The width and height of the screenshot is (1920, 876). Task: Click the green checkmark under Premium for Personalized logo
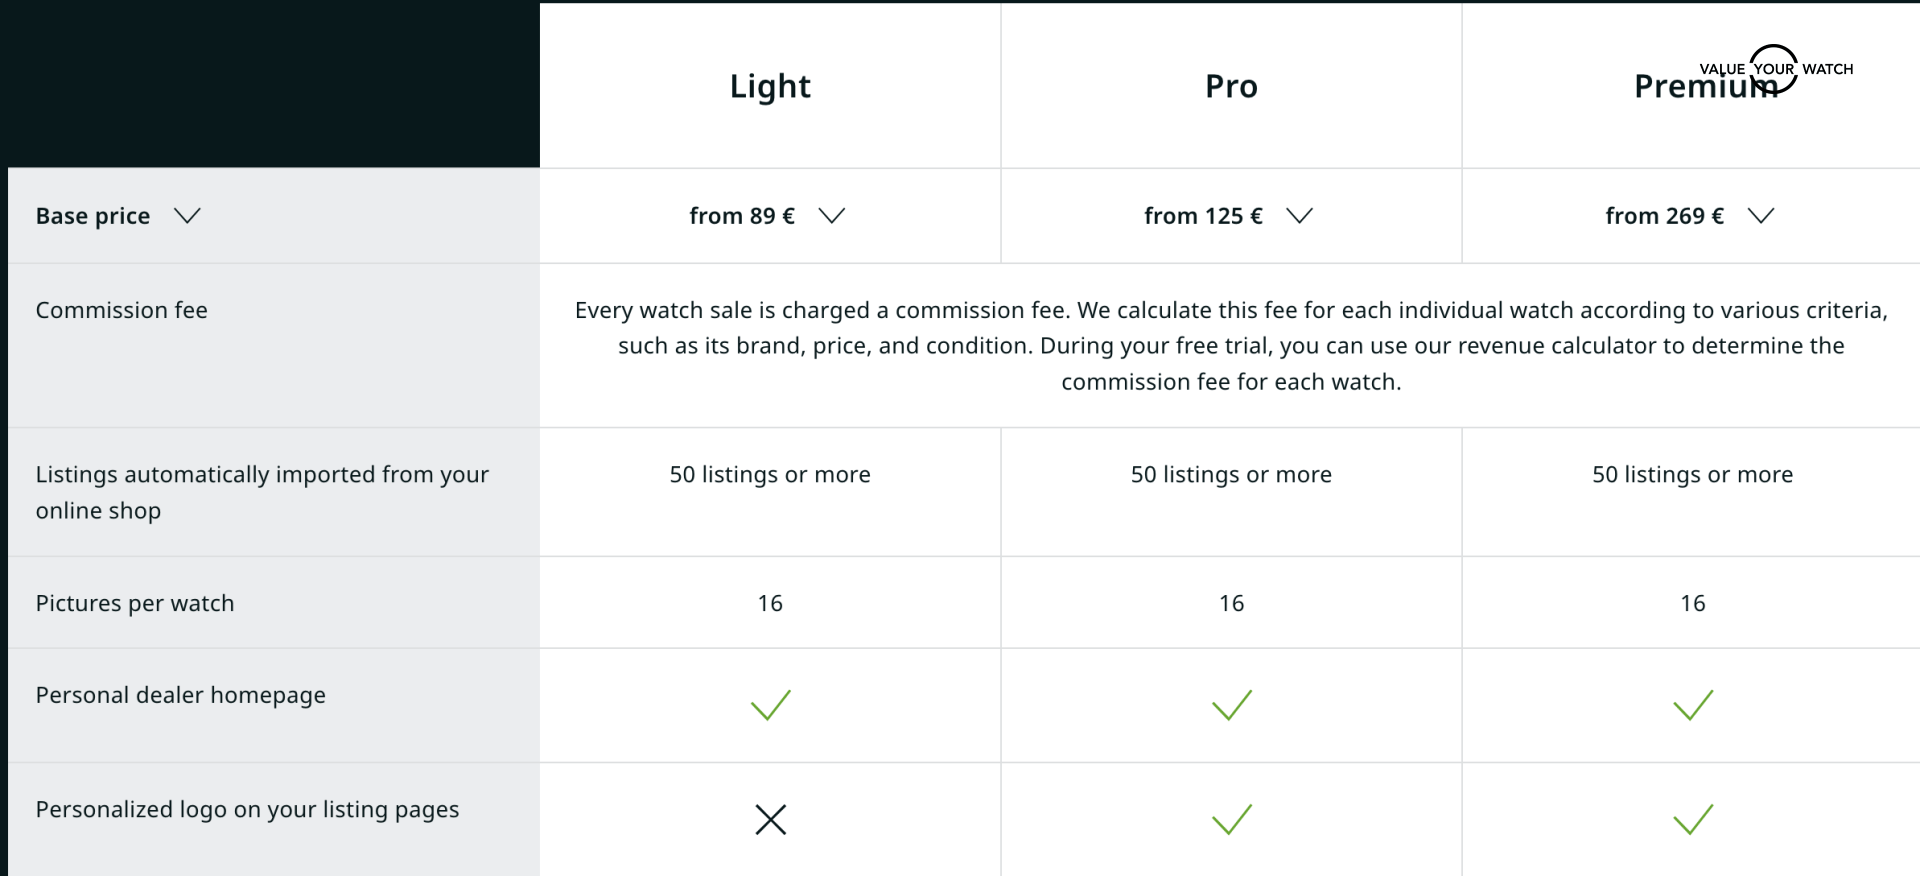(1691, 820)
